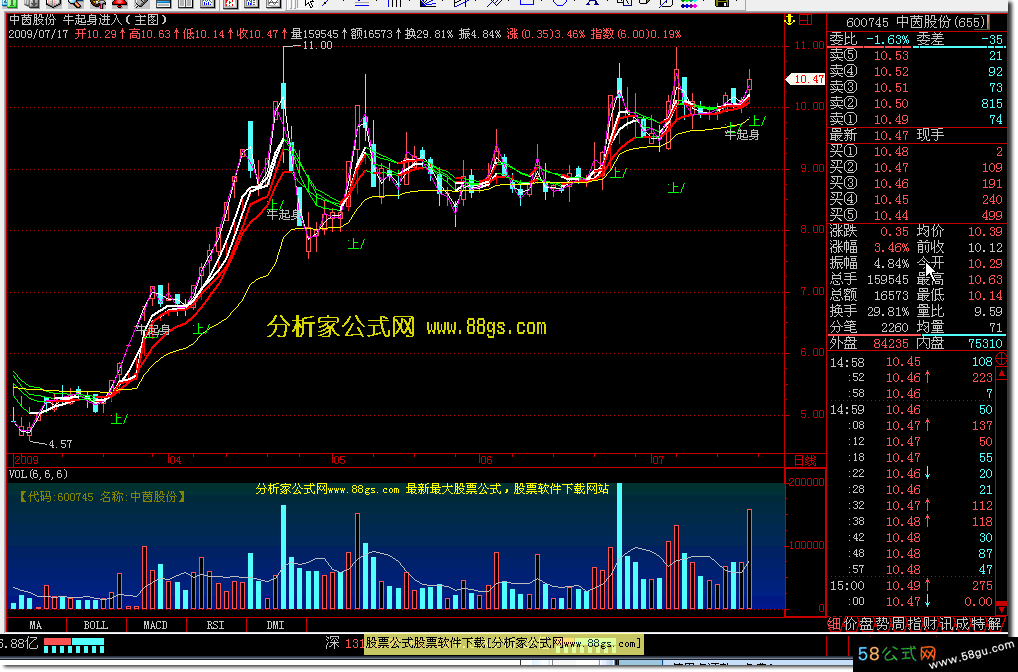Click the 11.00 high price label on chart
Image resolution: width=1018 pixels, height=672 pixels.
click(x=317, y=45)
